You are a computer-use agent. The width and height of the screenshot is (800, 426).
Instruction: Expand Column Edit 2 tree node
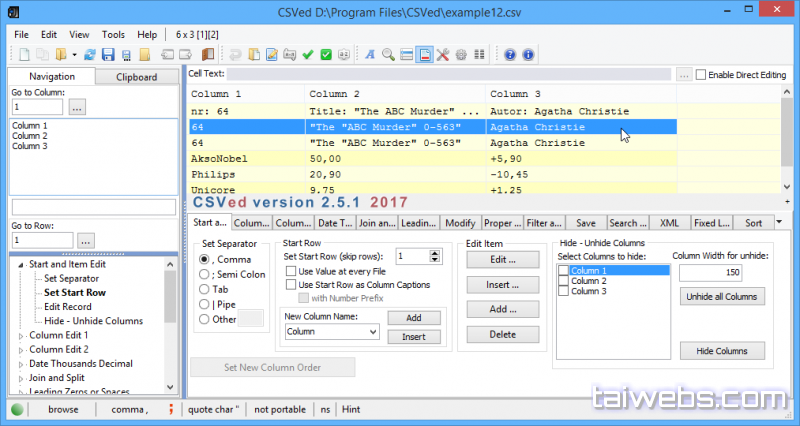[21, 350]
